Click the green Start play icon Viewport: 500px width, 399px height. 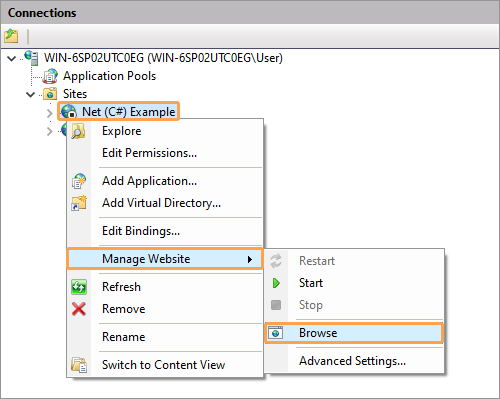(x=276, y=283)
